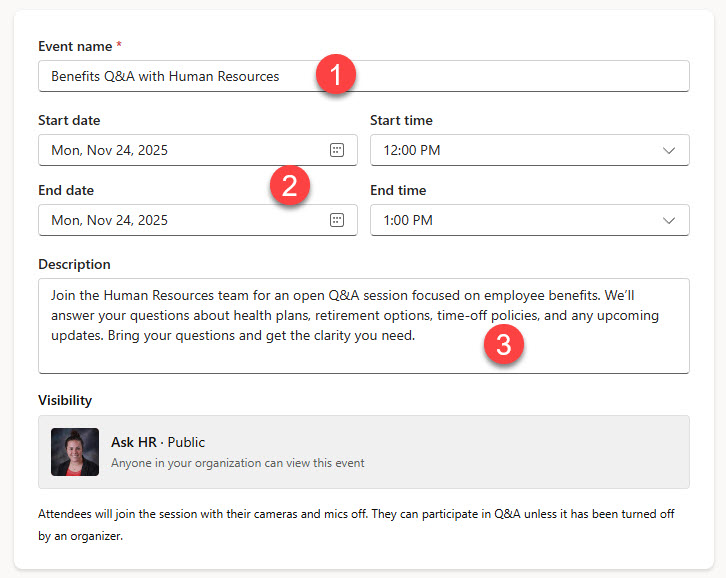Click the Ask HR · Public visibility name
Viewport: 726px width, 578px height.
[158, 442]
